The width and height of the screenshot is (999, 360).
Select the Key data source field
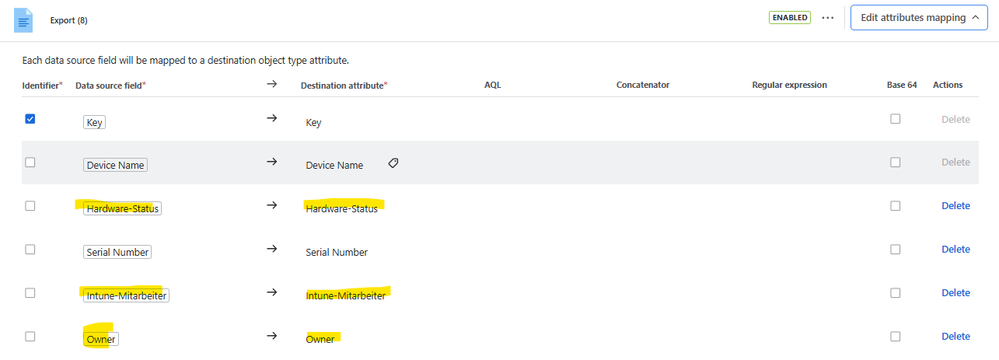pos(94,122)
